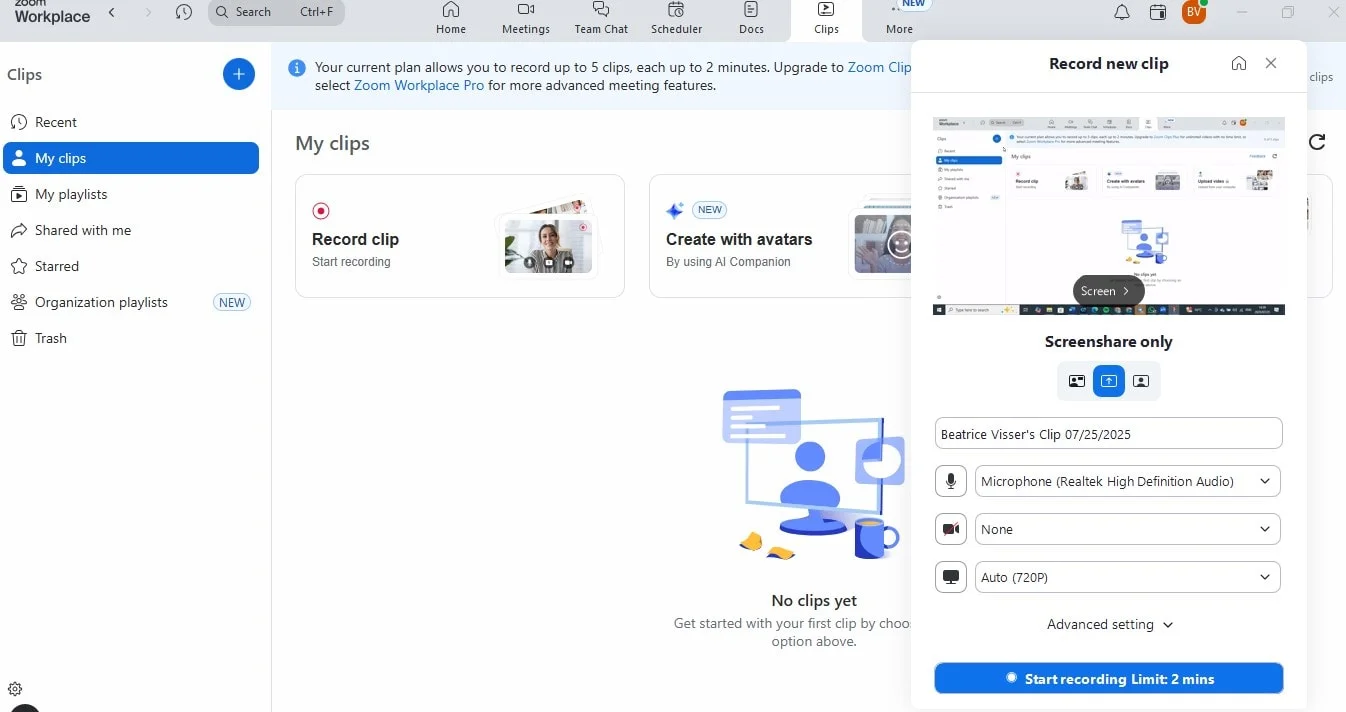Open the More menu
Image resolution: width=1346 pixels, height=712 pixels.
coord(899,19)
